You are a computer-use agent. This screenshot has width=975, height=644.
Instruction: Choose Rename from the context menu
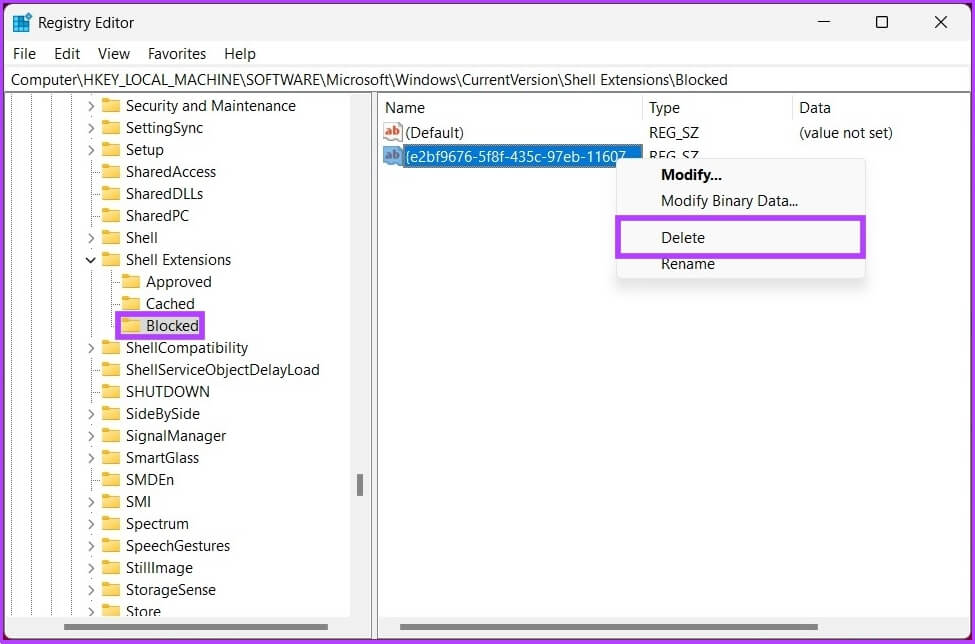coord(740,264)
